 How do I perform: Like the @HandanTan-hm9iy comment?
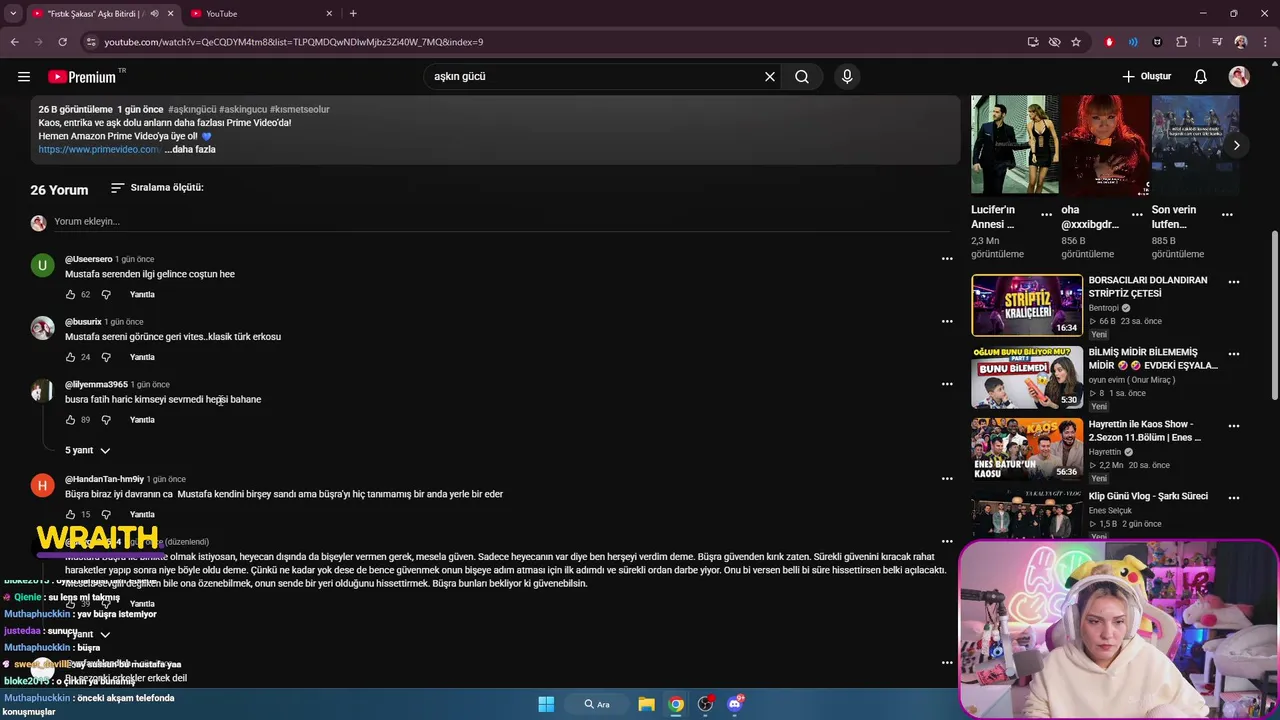pyautogui.click(x=70, y=514)
